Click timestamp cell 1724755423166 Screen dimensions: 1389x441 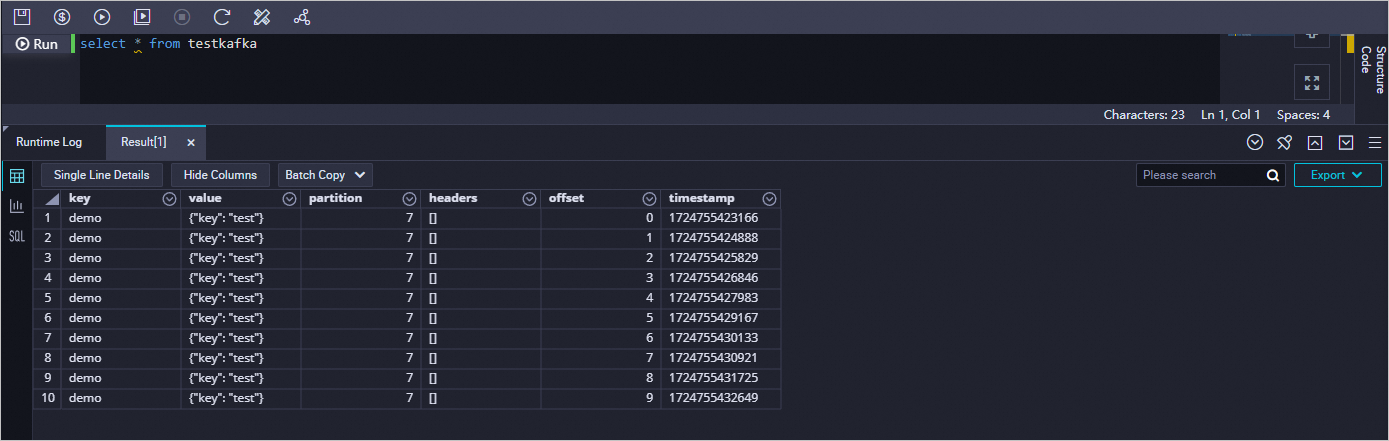721,218
